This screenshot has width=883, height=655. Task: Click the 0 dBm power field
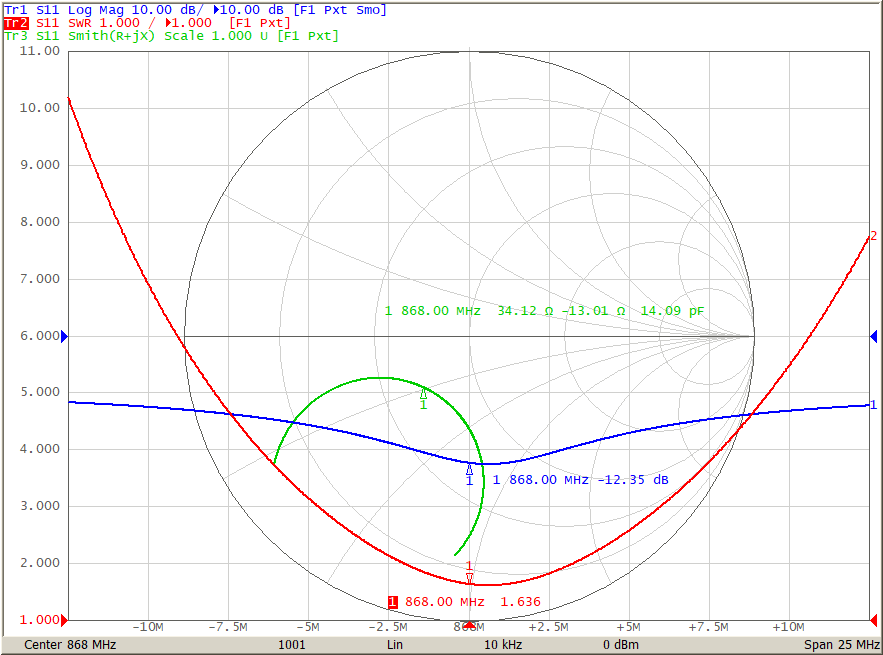tap(621, 645)
